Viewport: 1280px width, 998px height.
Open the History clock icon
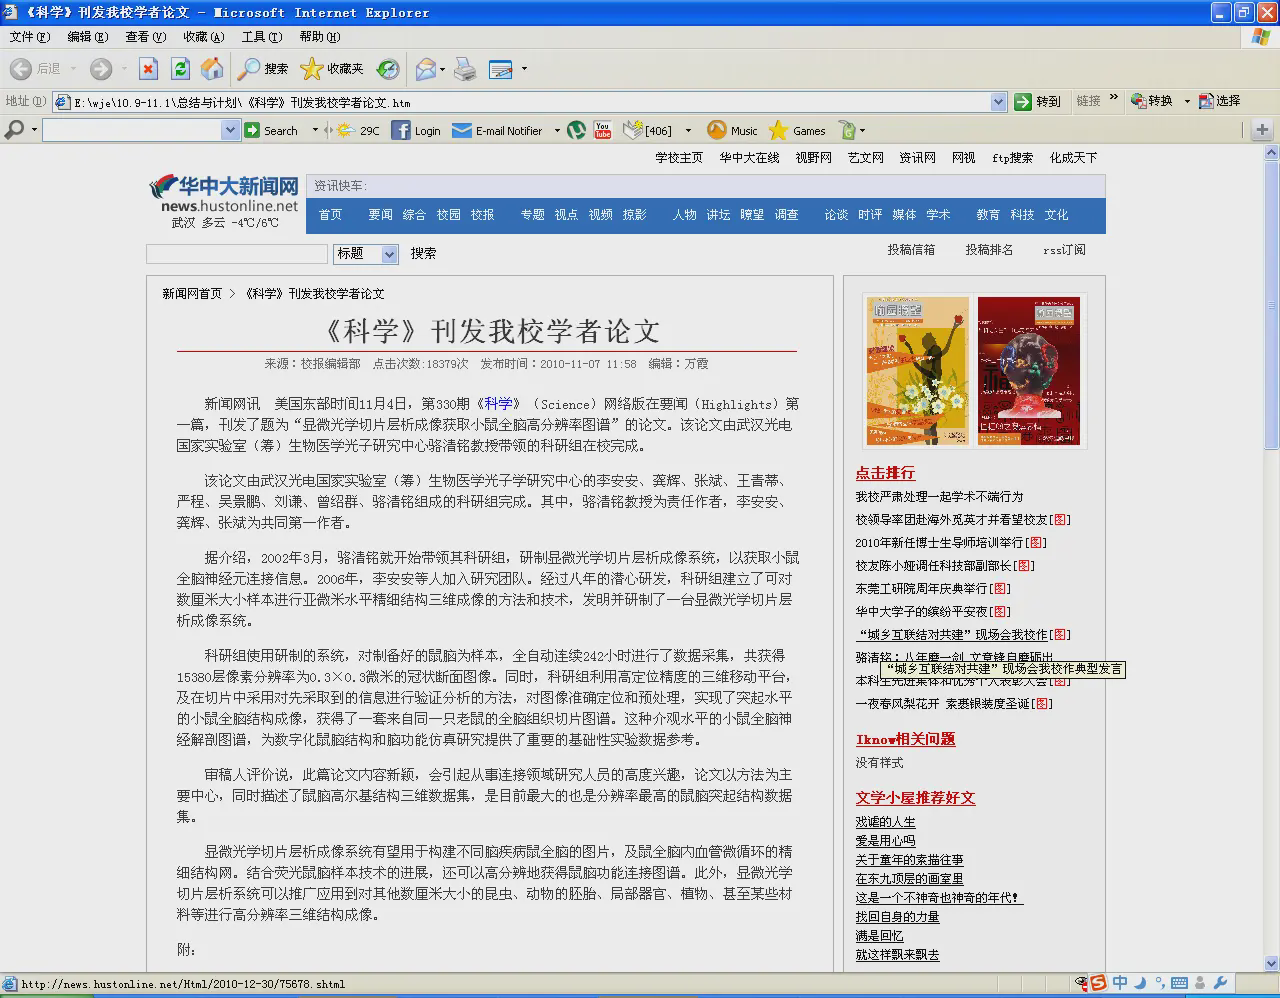click(x=388, y=69)
